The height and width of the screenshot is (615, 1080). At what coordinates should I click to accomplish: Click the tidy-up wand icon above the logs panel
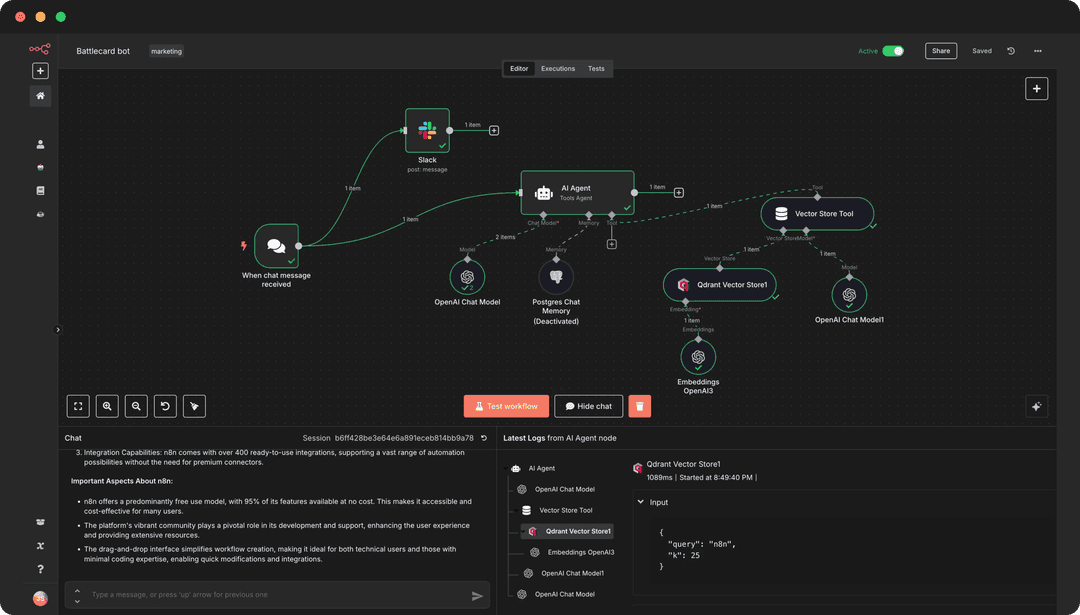[x=1036, y=406]
